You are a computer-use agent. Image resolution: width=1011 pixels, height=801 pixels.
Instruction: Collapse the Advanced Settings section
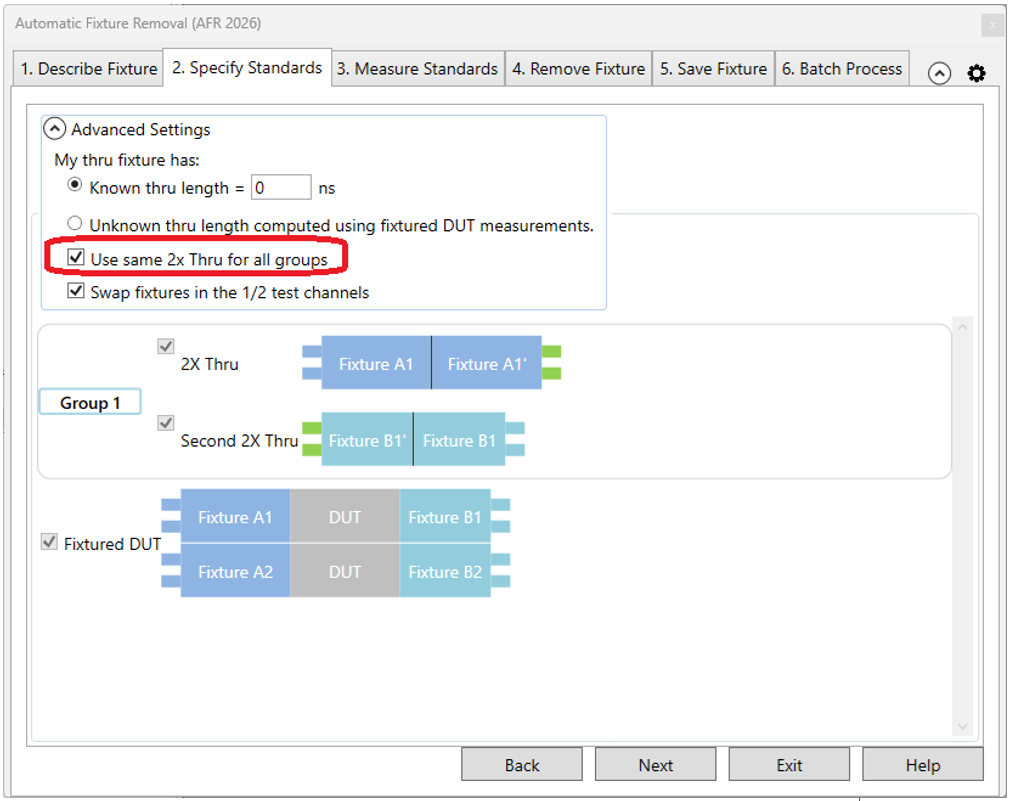[x=56, y=129]
